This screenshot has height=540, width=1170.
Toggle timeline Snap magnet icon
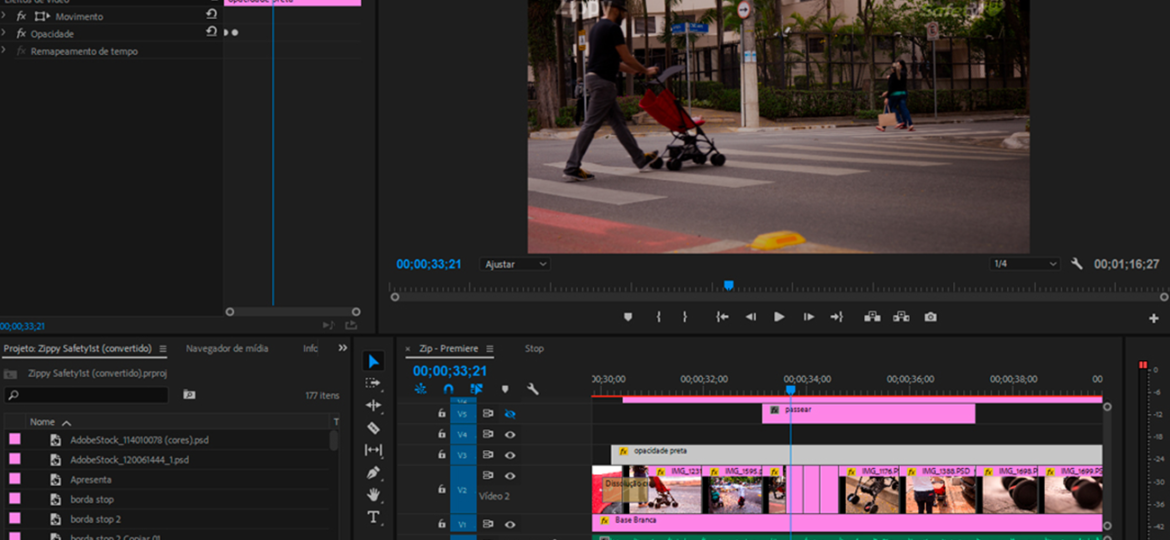click(449, 389)
